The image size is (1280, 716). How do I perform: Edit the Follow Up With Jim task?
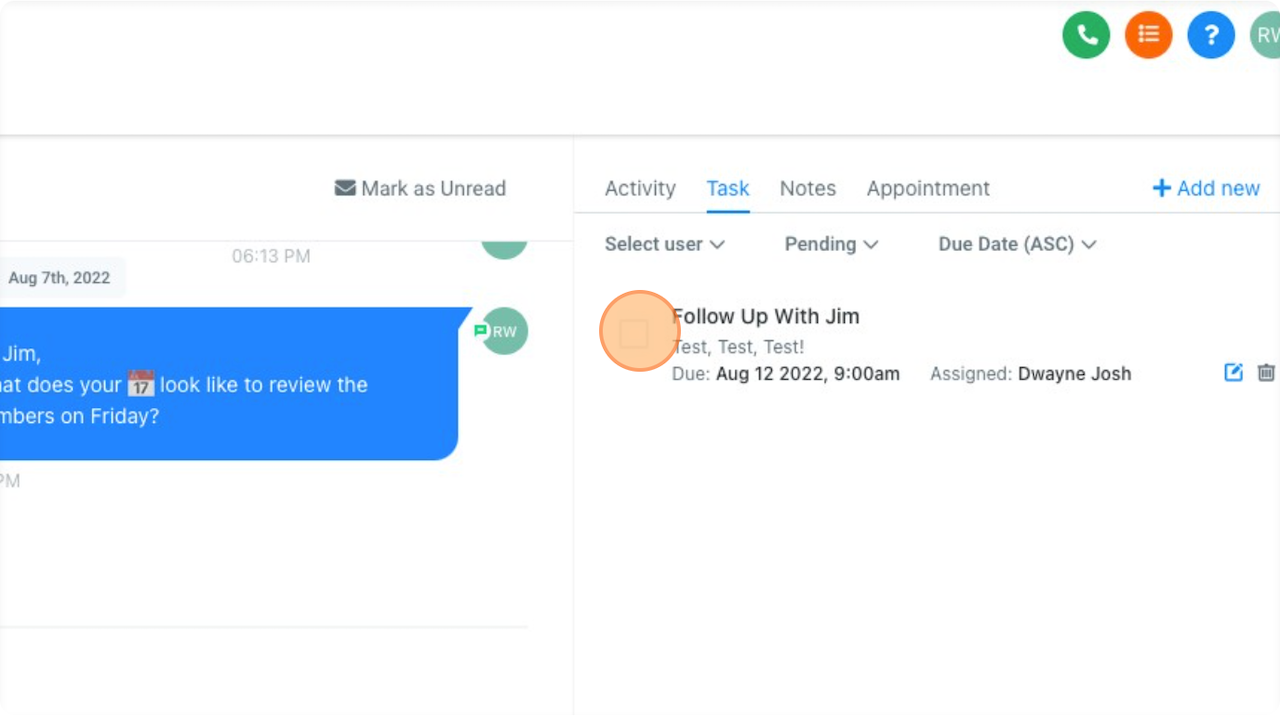click(1234, 372)
